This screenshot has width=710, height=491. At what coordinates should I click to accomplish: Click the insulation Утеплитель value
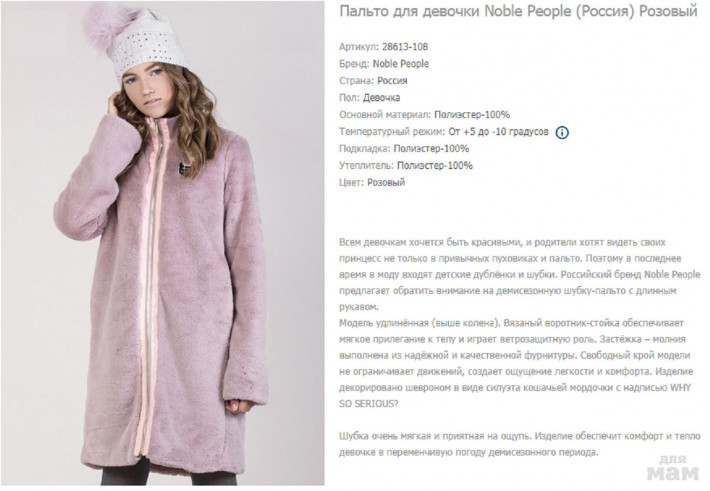[x=435, y=166]
